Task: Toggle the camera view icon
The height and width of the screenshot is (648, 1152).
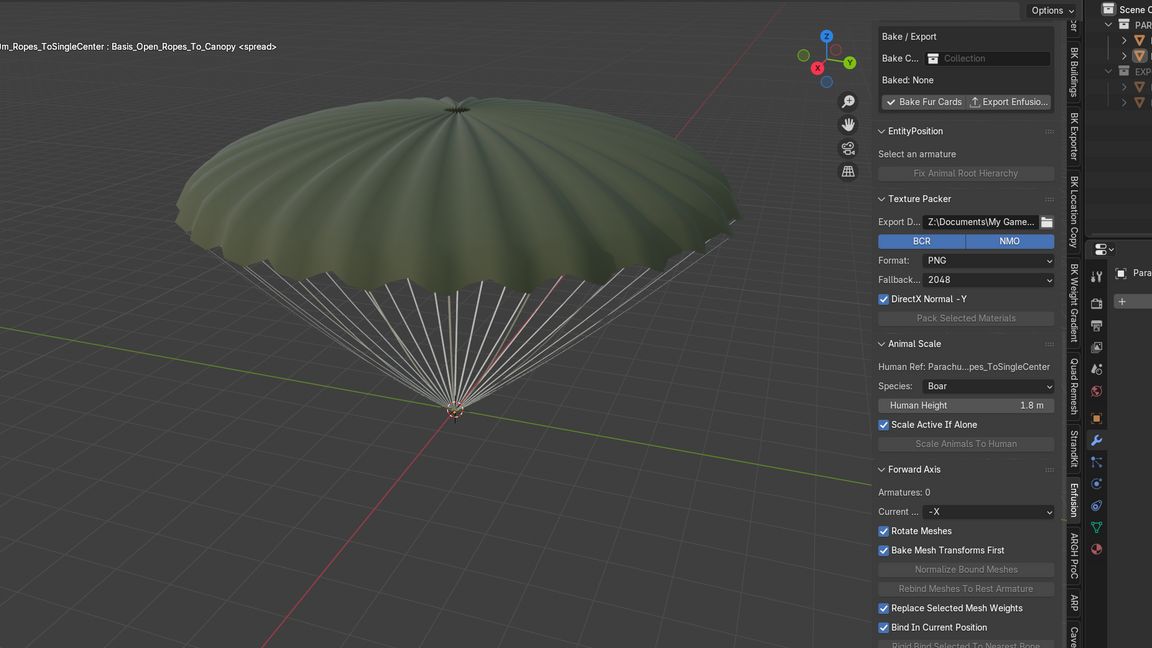Action: 848,148
